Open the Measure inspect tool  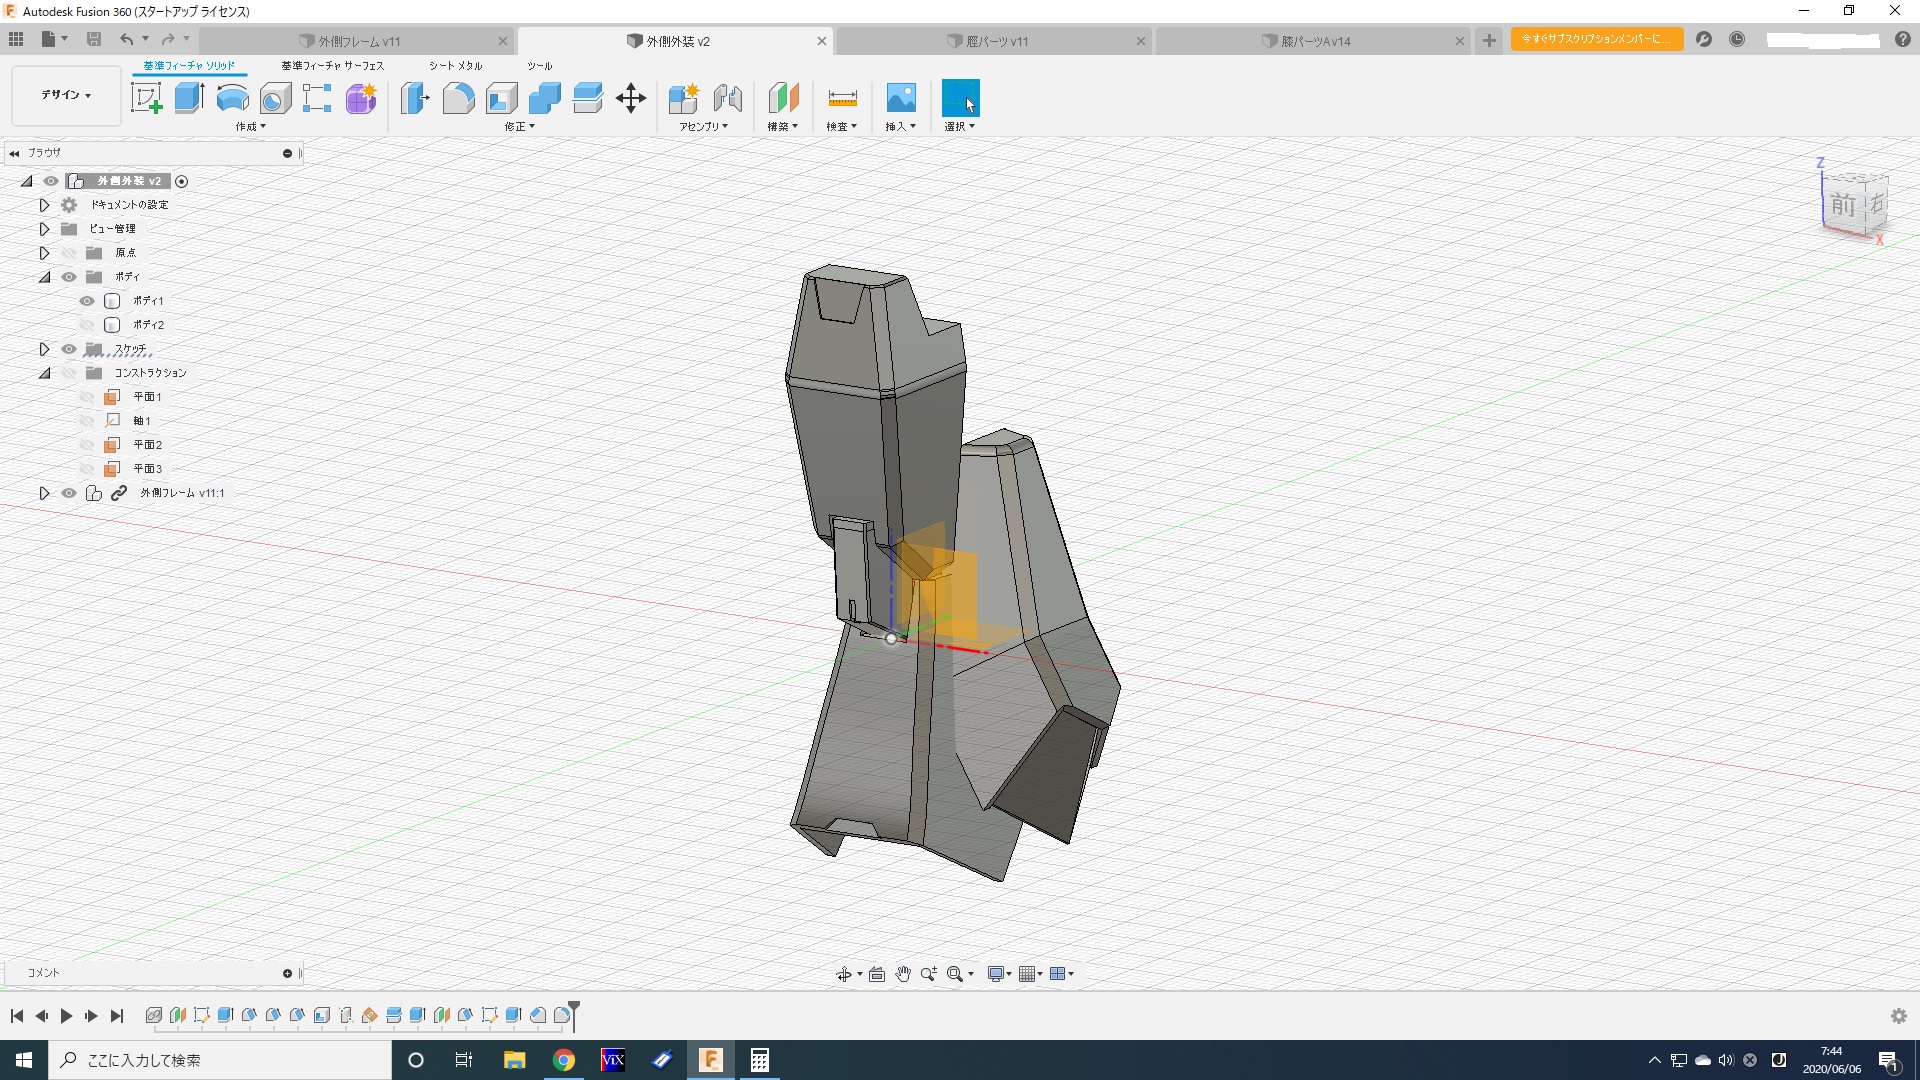(x=842, y=98)
